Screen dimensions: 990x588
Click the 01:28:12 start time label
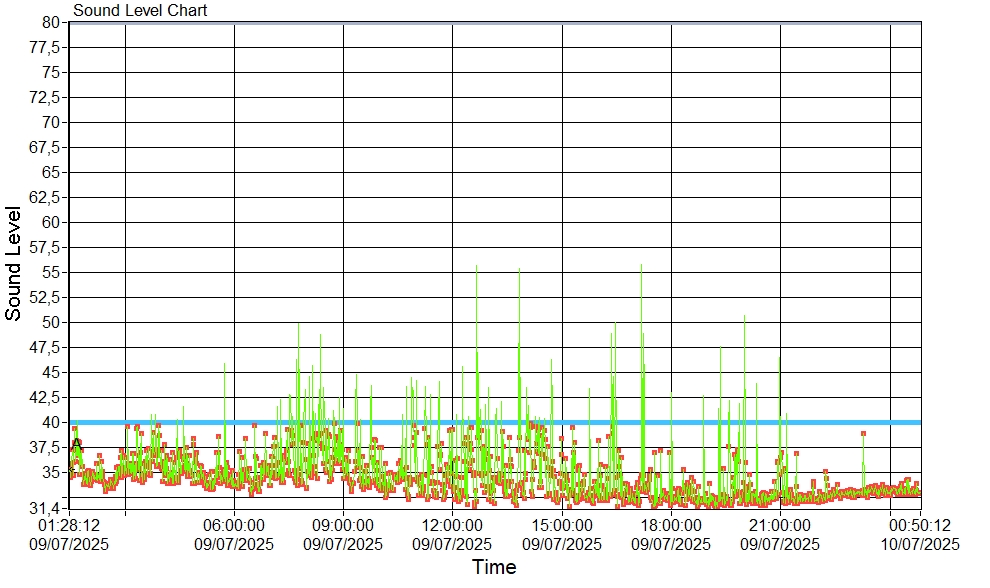69,524
